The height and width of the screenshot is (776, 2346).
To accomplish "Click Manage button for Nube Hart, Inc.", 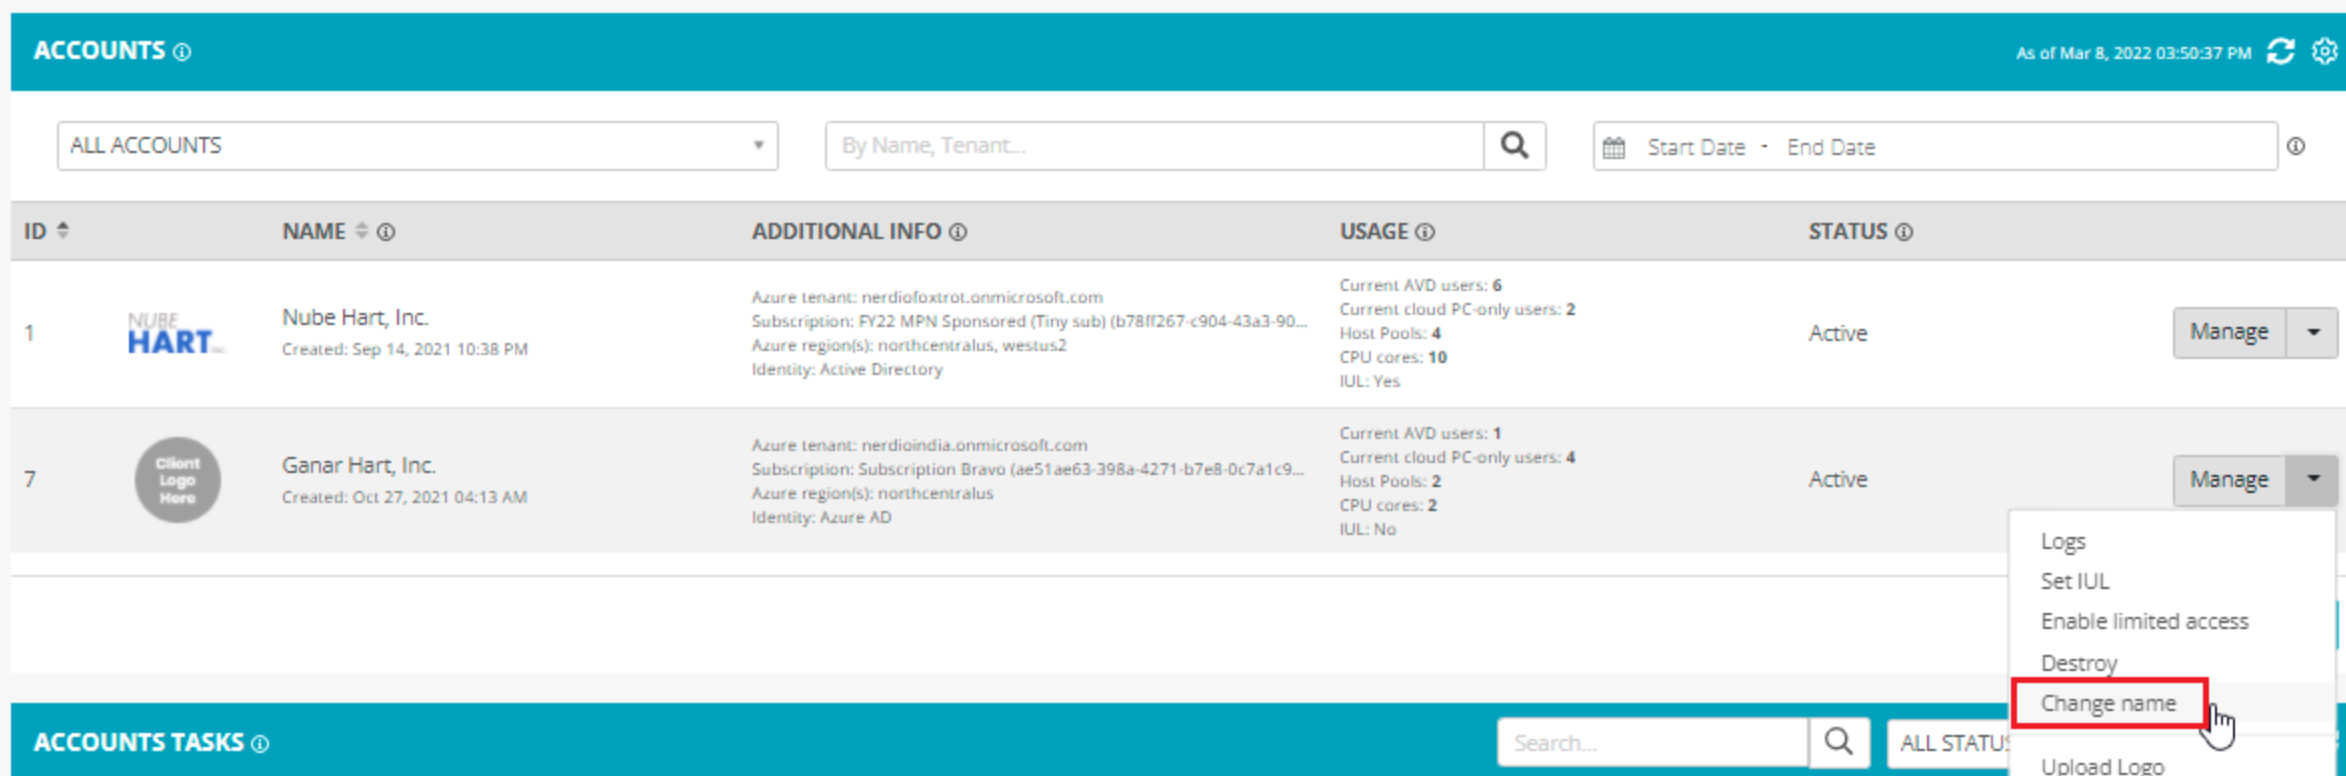I will [2228, 332].
